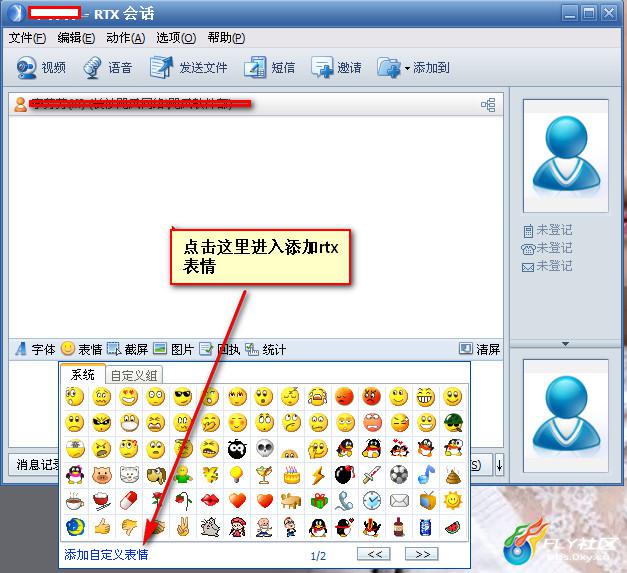Screen dimensions: 627x573
Task: Open 统计 statistics
Action: pyautogui.click(x=266, y=349)
